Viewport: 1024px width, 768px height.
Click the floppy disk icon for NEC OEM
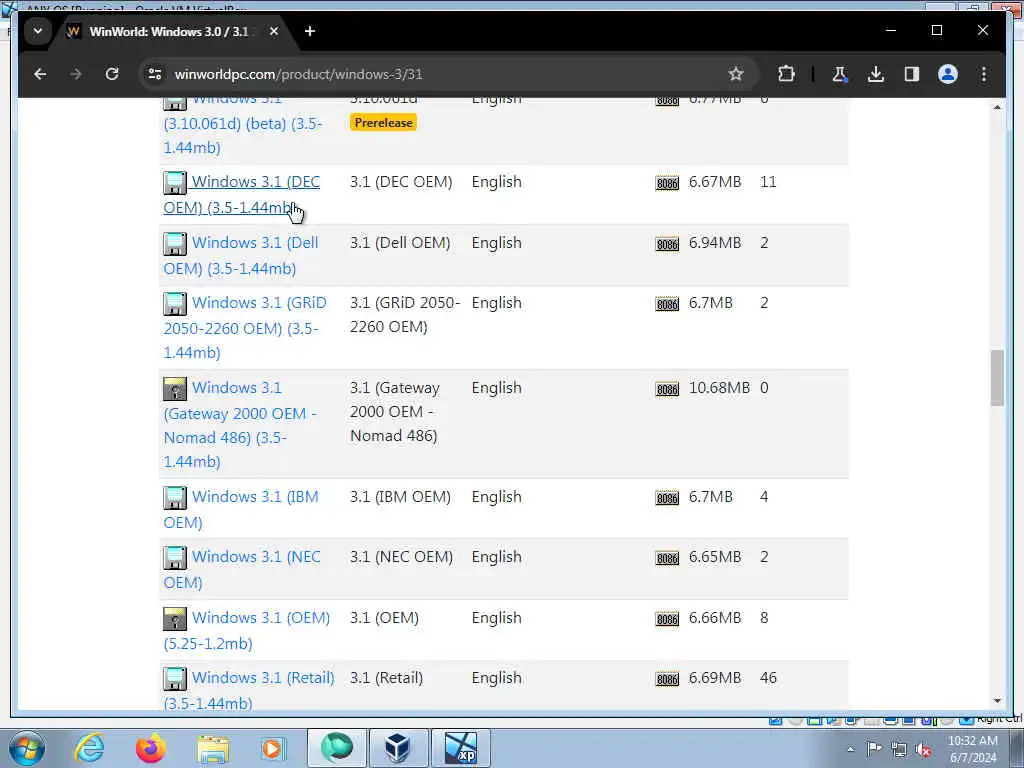pyautogui.click(x=175, y=558)
